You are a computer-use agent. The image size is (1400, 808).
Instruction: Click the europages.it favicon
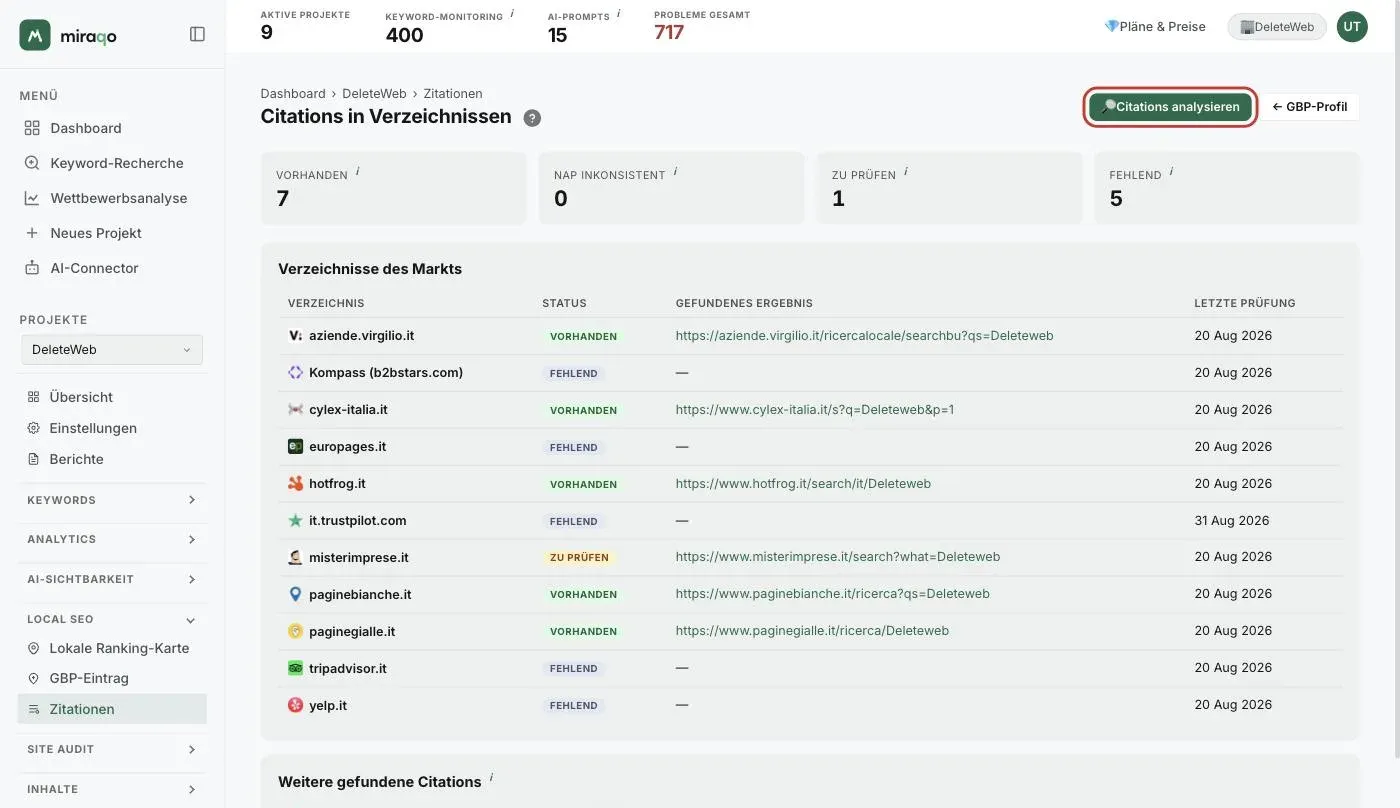click(295, 447)
